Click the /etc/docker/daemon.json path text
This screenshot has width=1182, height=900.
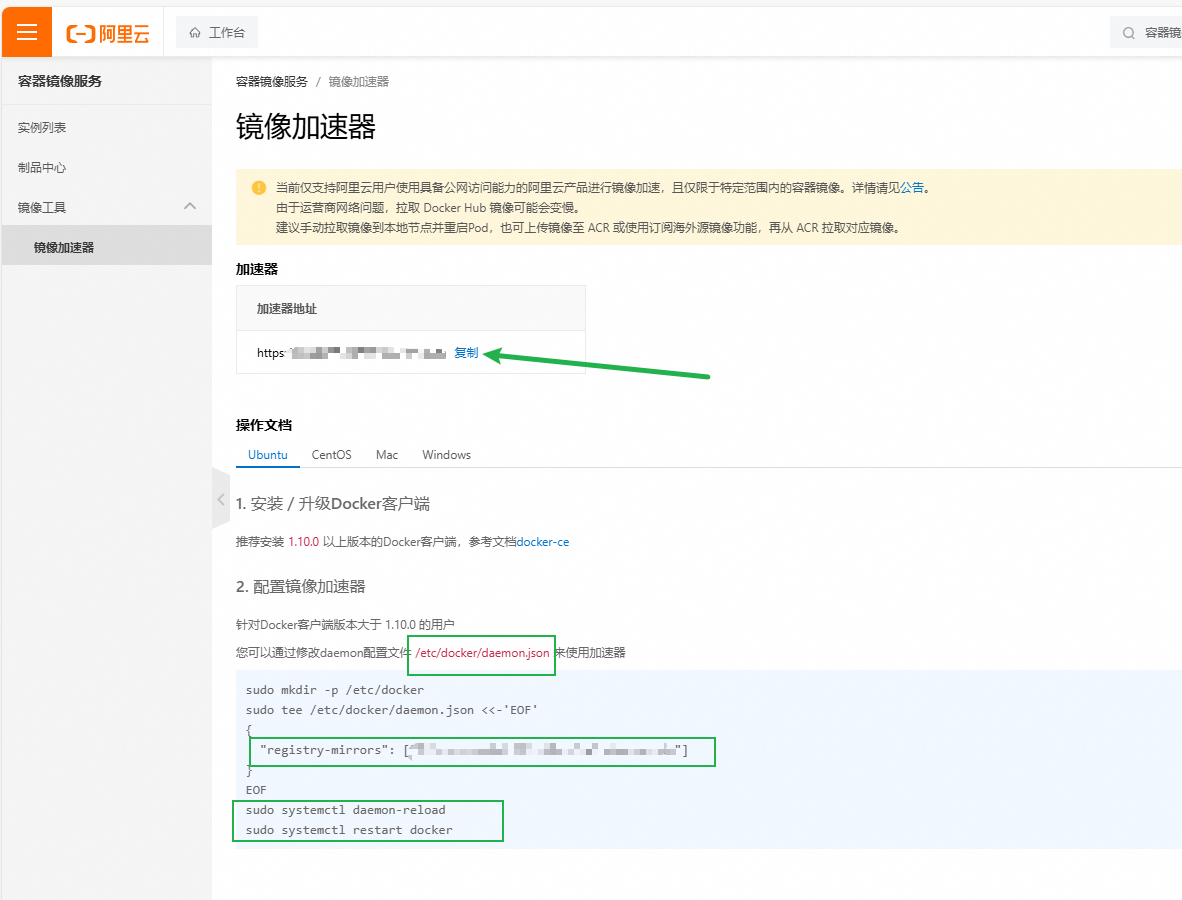(482, 653)
